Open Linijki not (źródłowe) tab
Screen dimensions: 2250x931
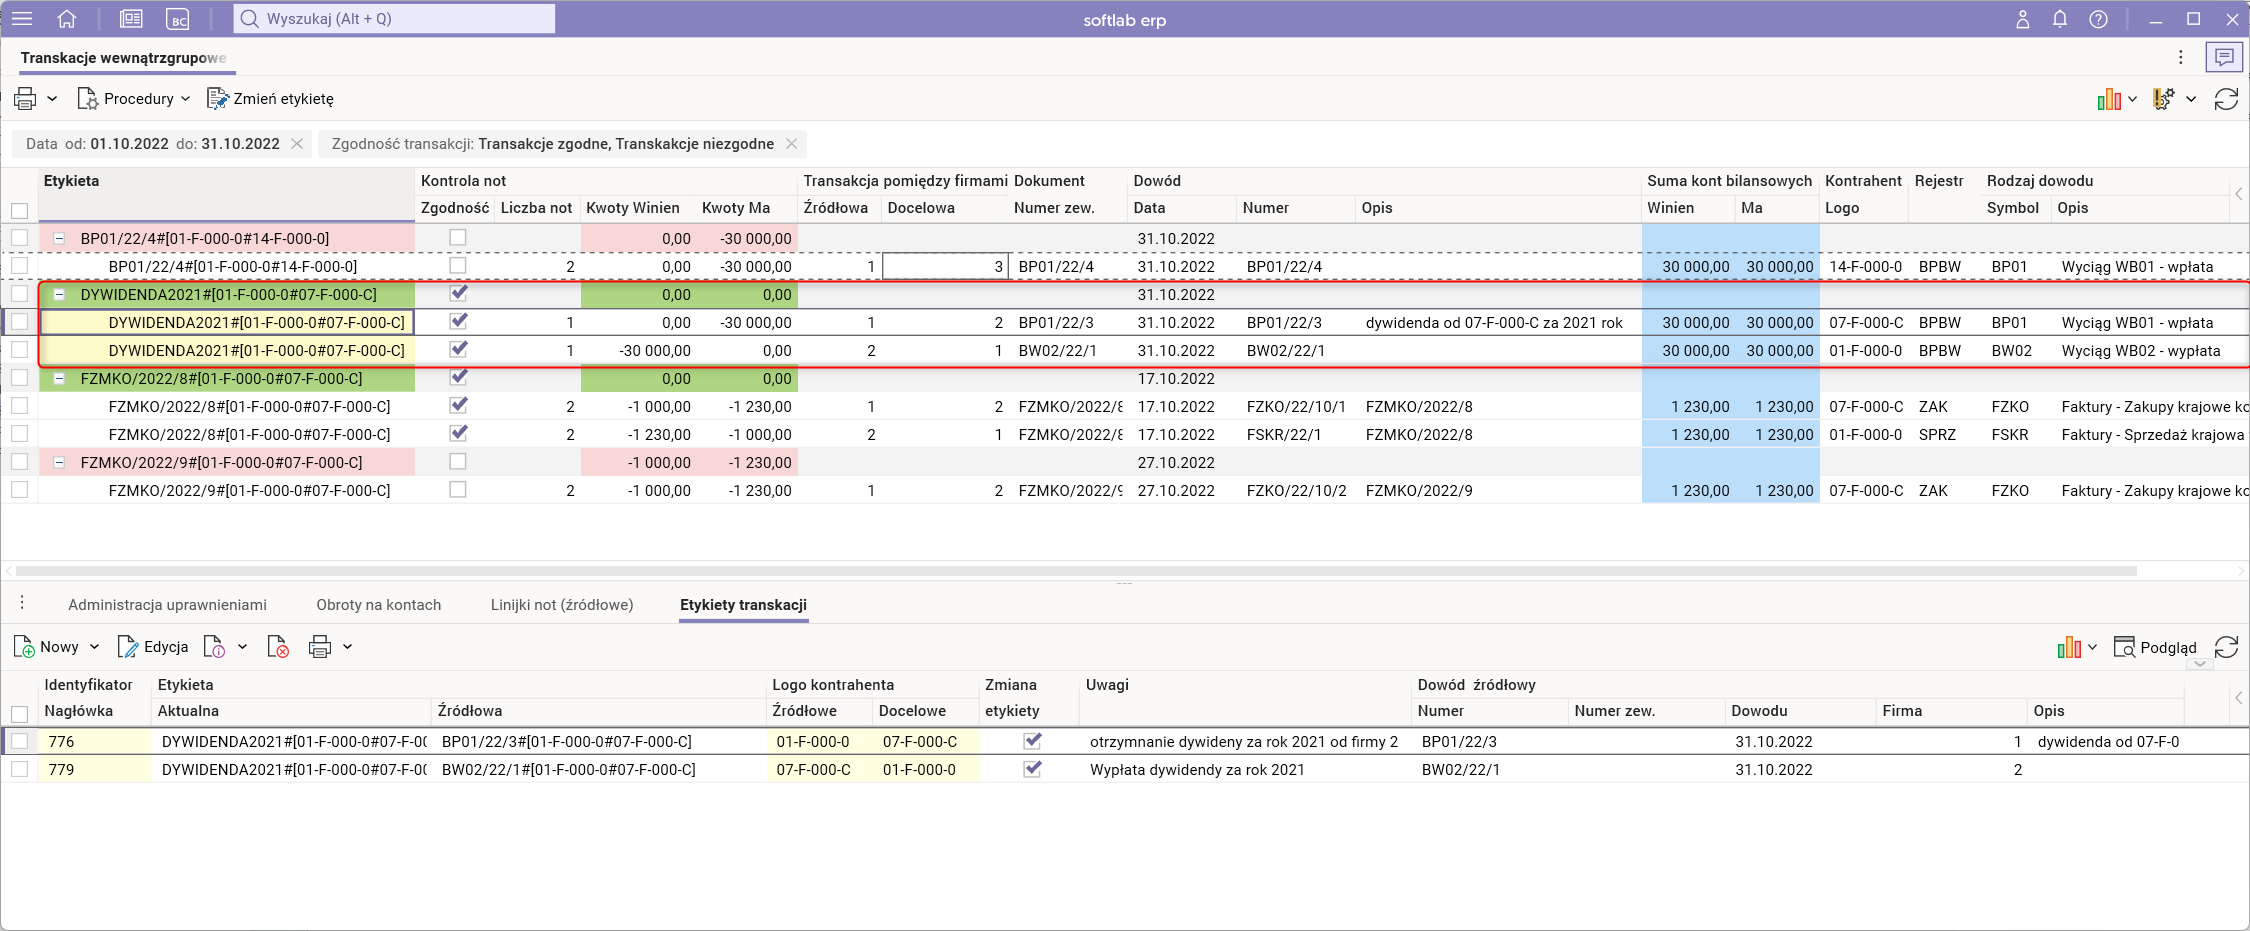(x=561, y=605)
